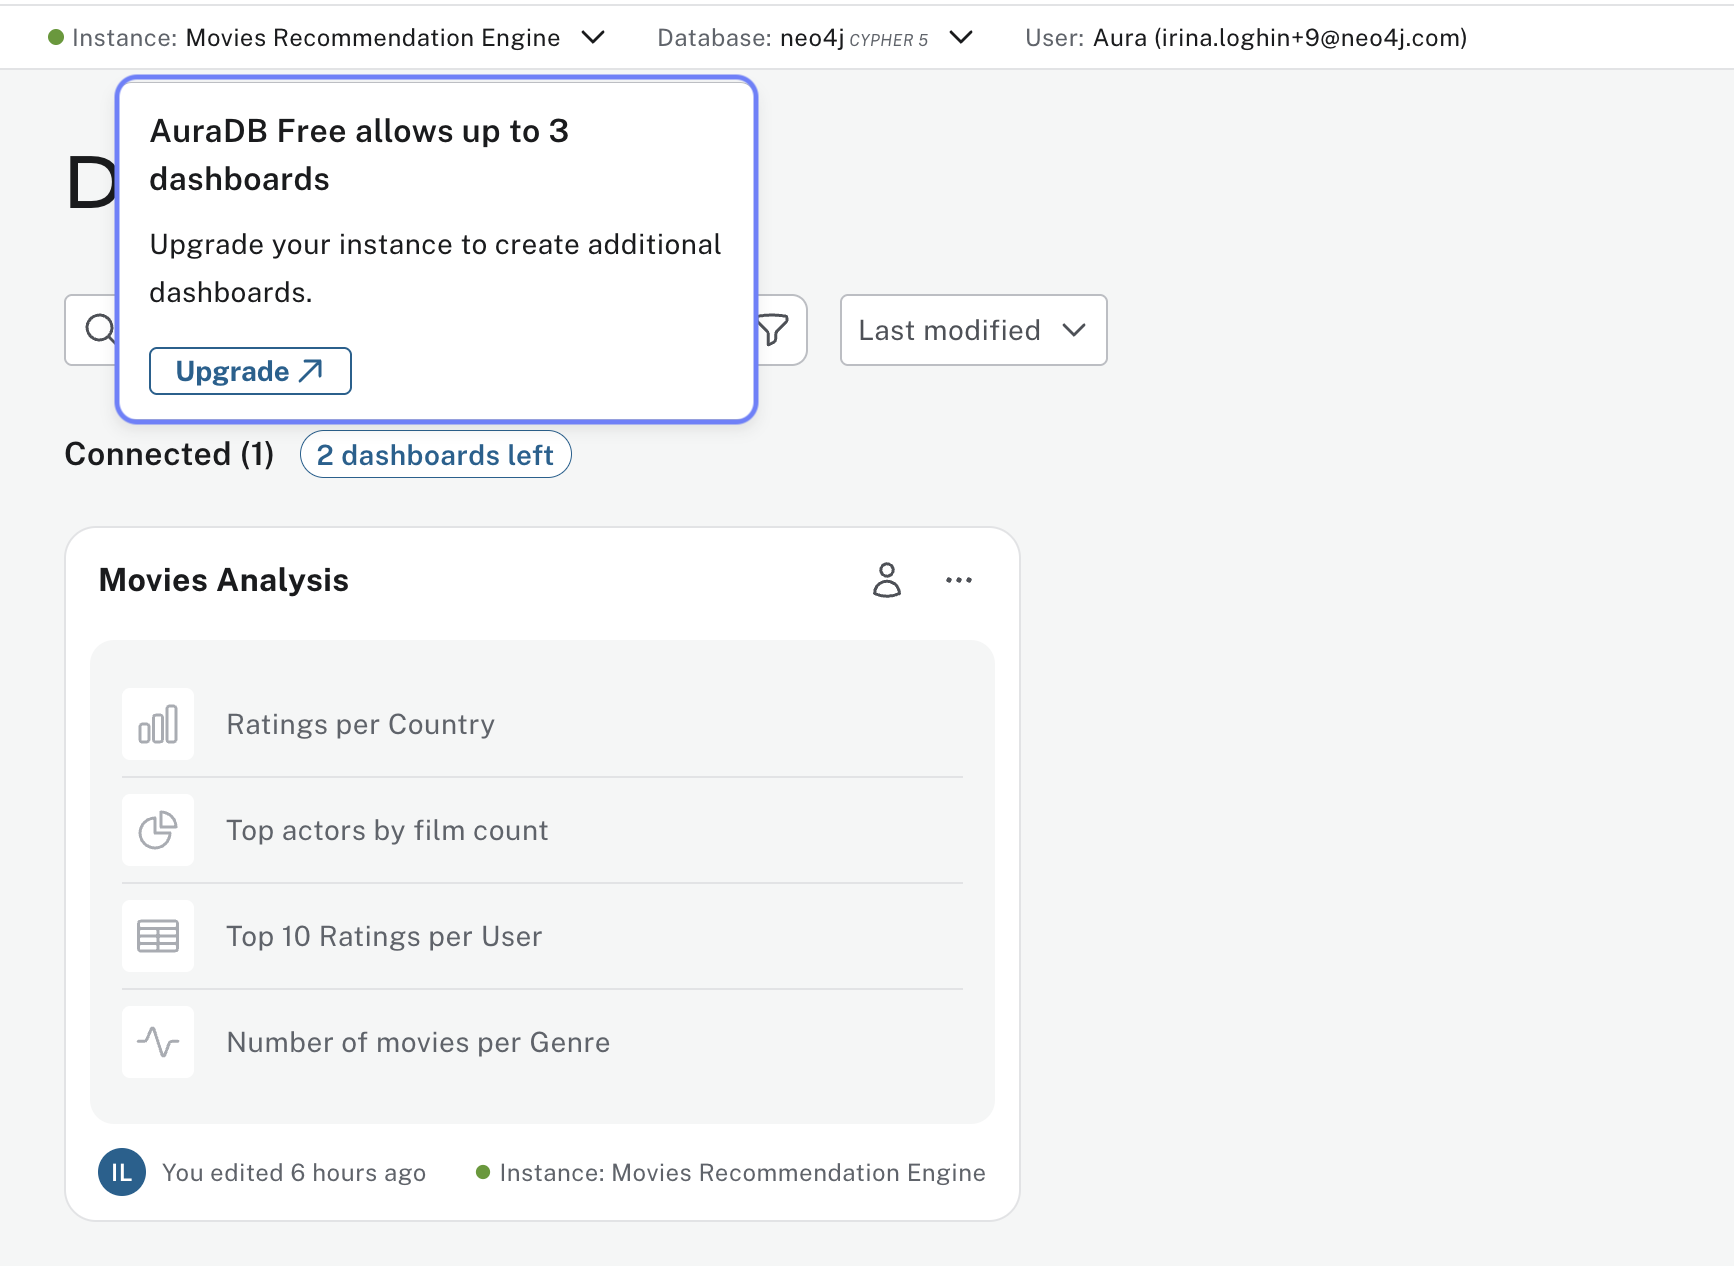Click the IL user avatar
The height and width of the screenshot is (1266, 1734).
point(122,1172)
